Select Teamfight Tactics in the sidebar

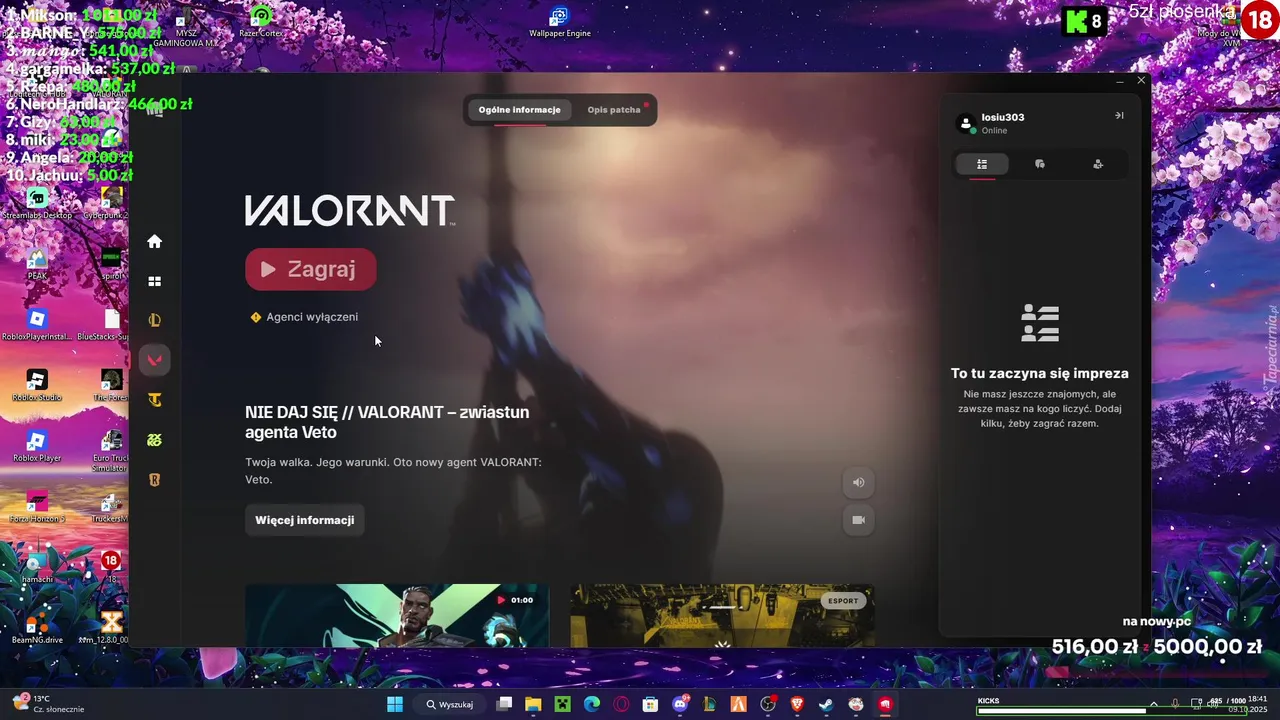tap(155, 400)
